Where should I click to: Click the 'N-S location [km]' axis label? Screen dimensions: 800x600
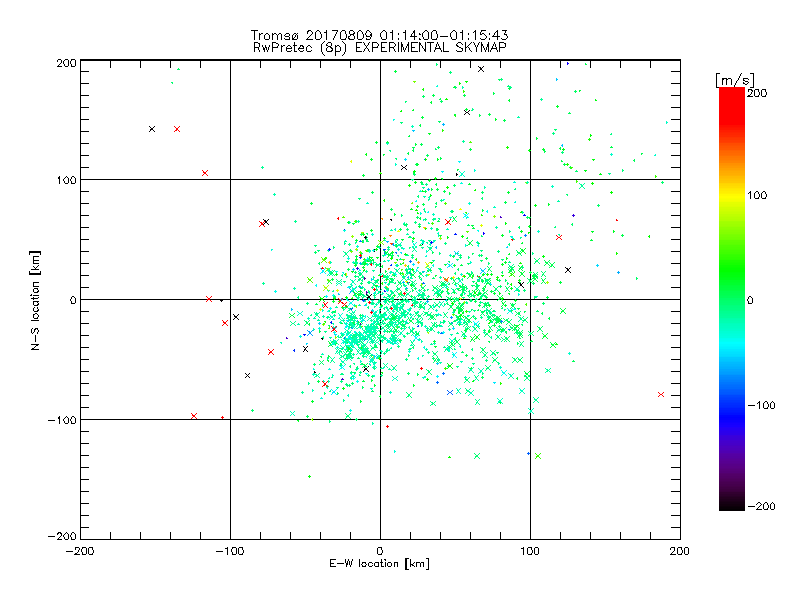pos(35,301)
